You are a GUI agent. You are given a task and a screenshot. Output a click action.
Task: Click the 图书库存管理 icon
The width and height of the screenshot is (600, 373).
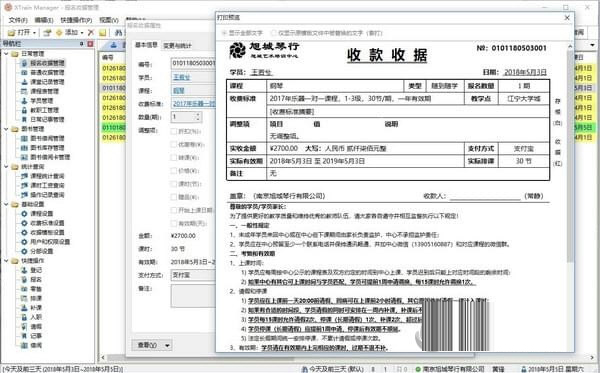coord(24,148)
